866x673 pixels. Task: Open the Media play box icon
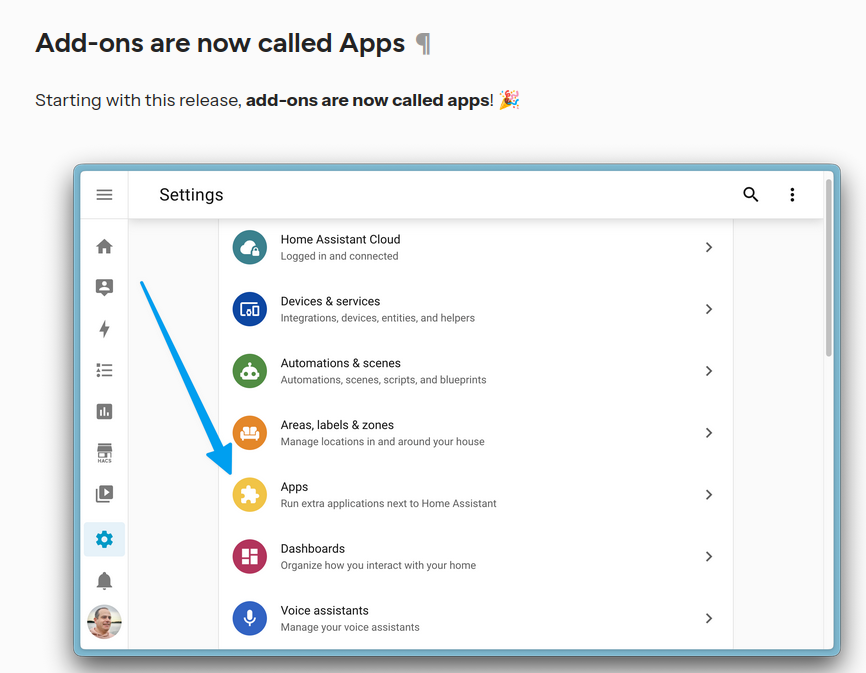point(104,494)
